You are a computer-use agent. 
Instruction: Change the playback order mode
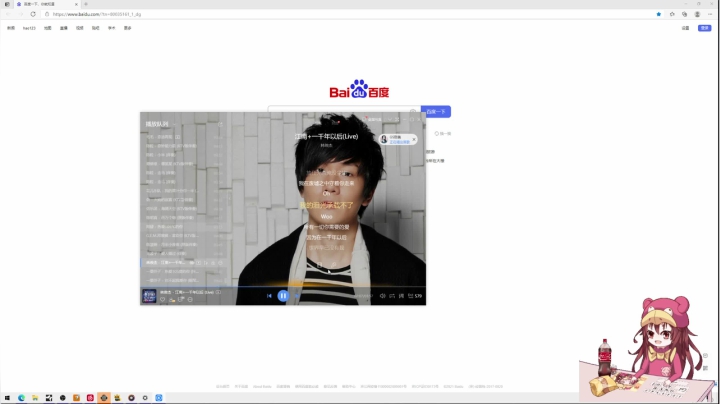point(392,296)
